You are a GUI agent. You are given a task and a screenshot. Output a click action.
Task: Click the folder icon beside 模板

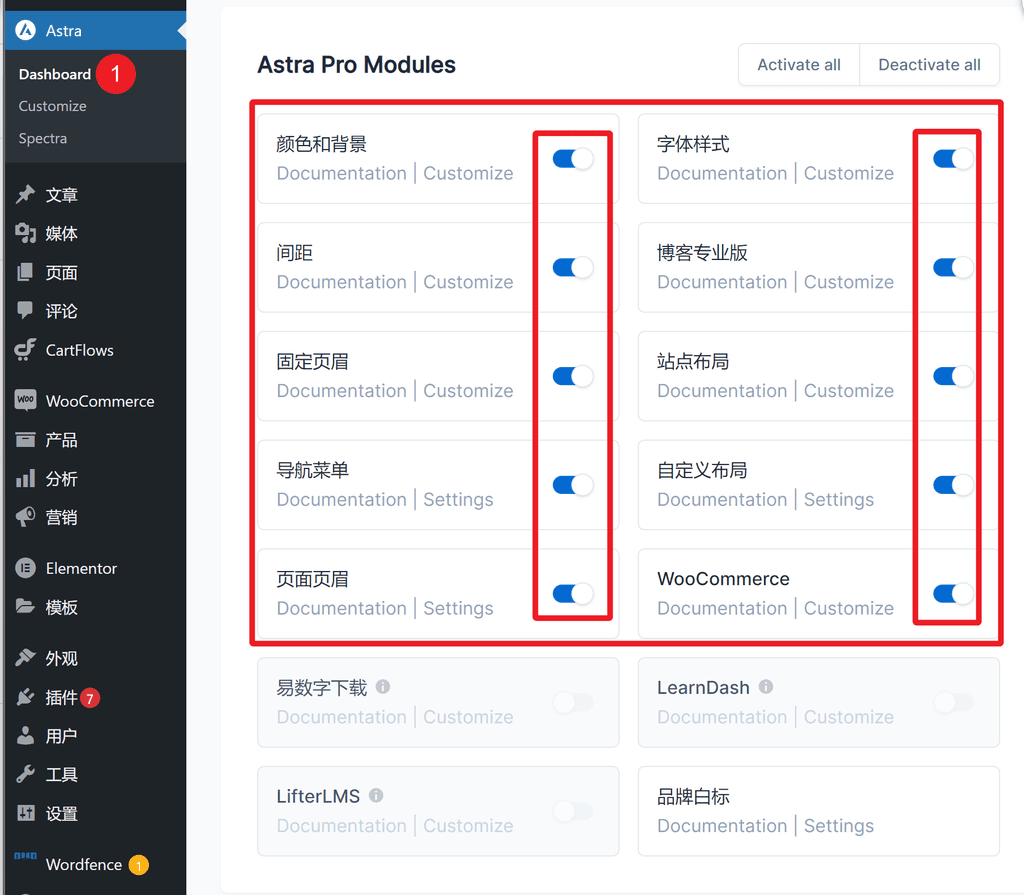[x=25, y=606]
